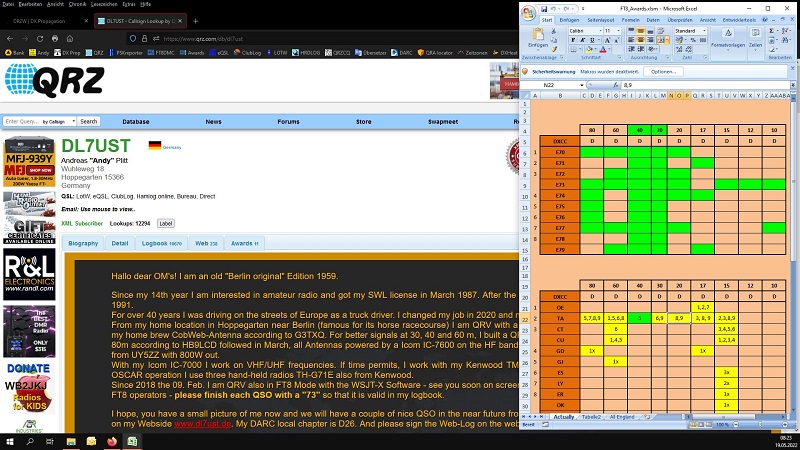Viewport: 800px width, 450px height.
Task: Toggle middle vertical alignment in Excel
Action: pyautogui.click(x=640, y=31)
